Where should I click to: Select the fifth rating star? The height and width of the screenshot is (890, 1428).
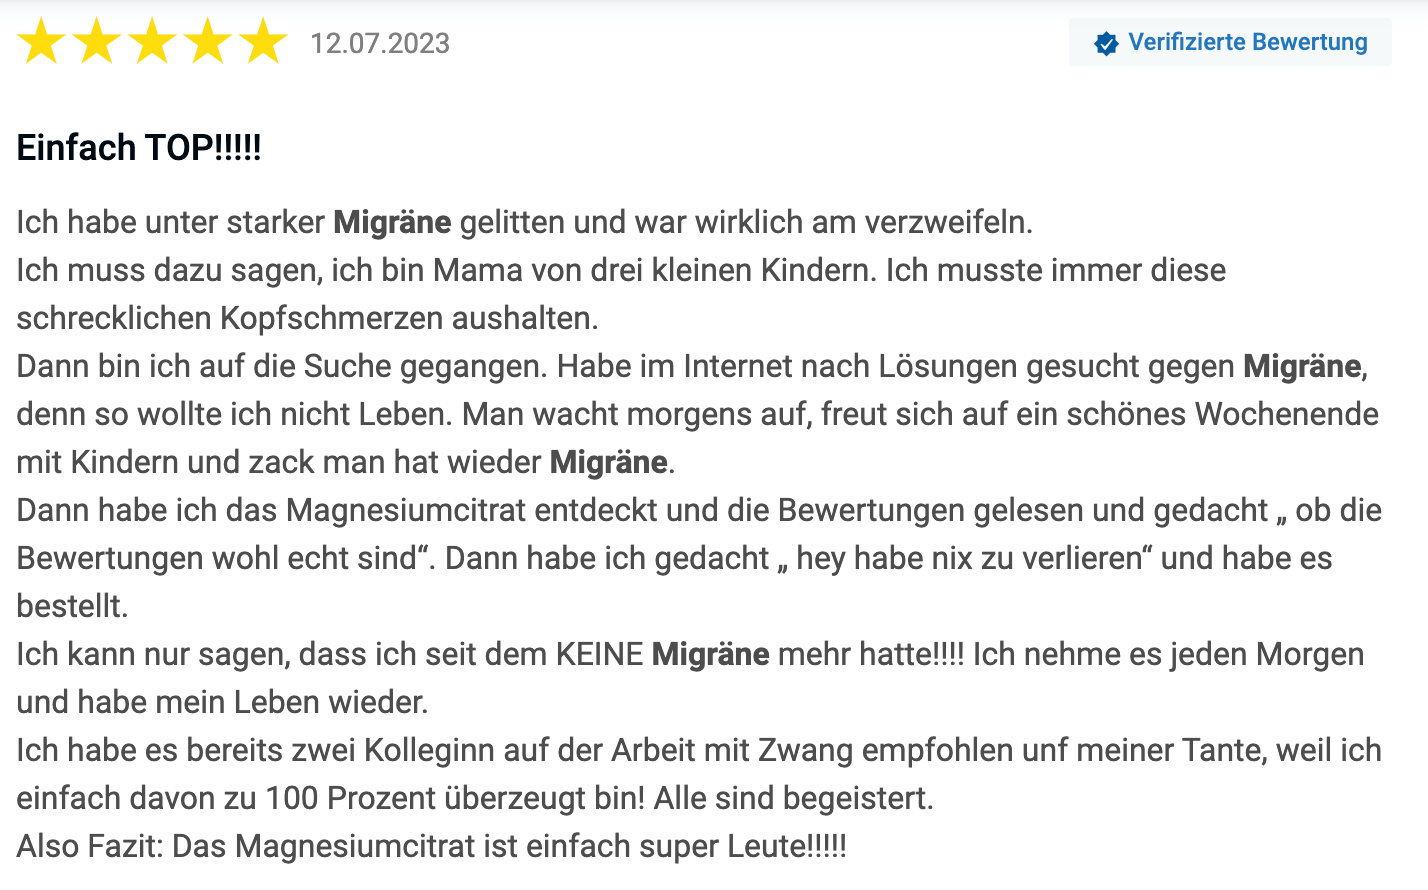point(264,43)
